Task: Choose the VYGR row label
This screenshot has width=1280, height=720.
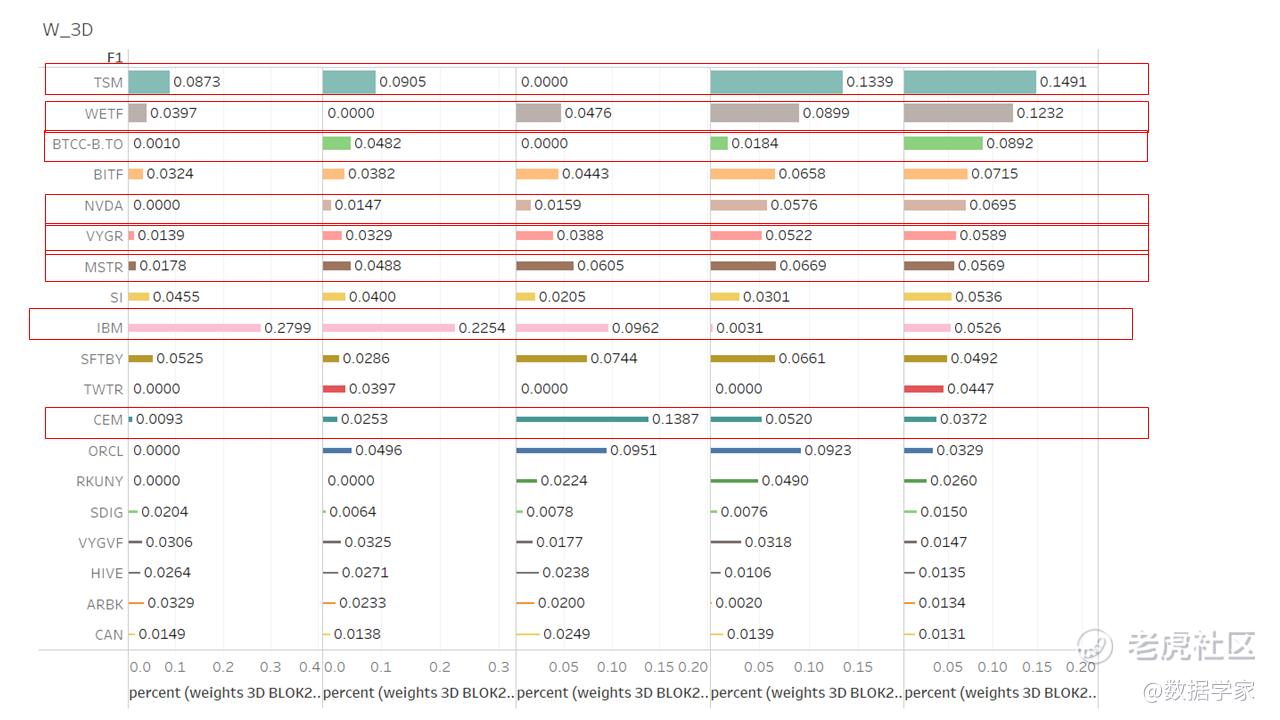Action: 104,237
